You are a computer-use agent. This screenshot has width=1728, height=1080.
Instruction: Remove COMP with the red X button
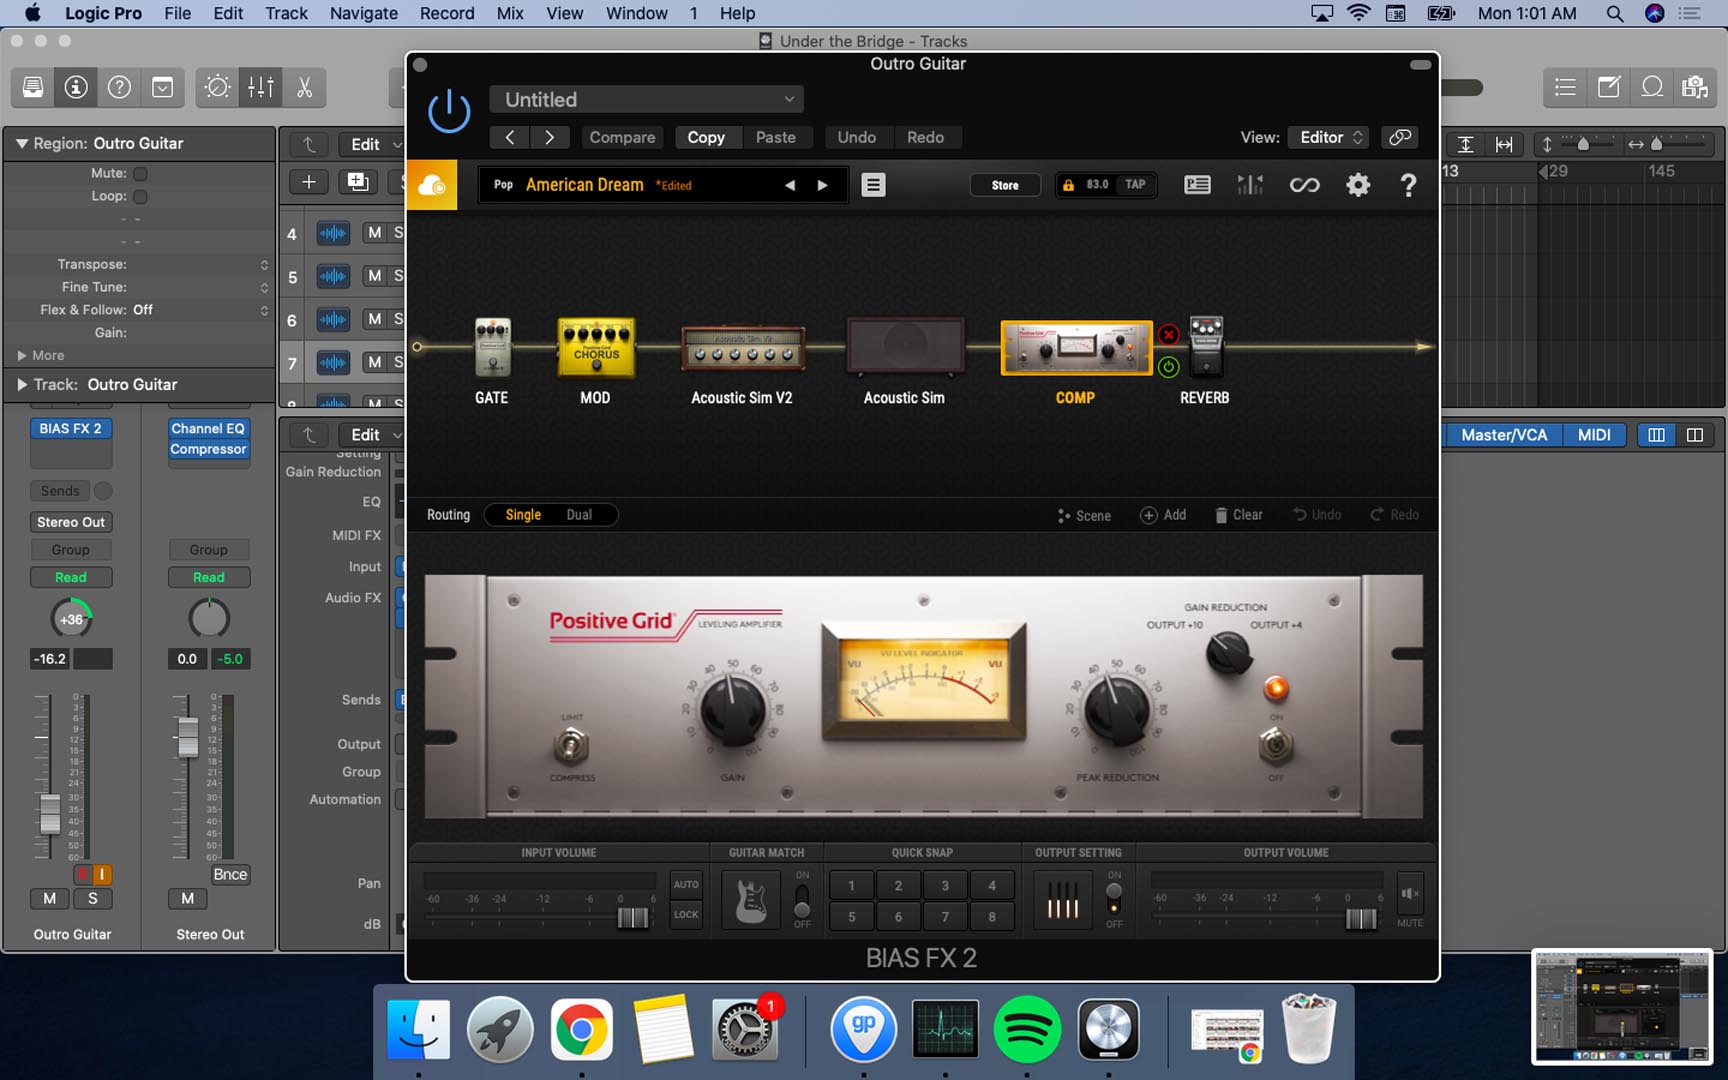1168,334
